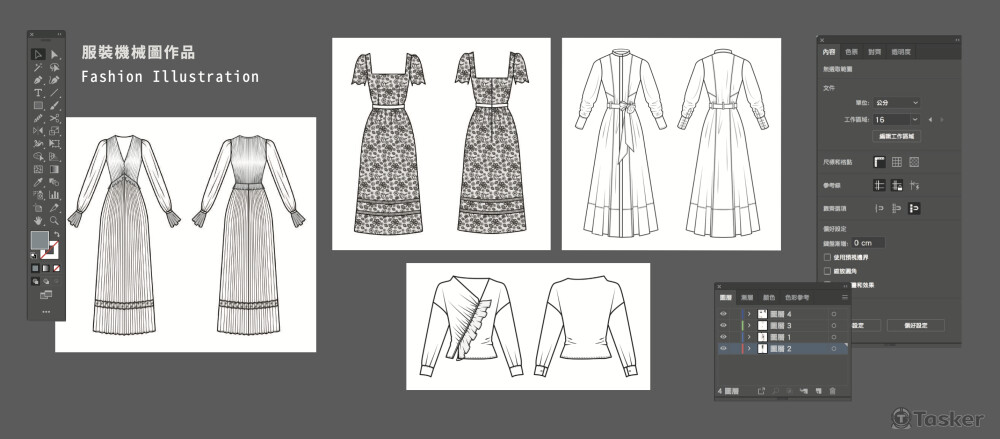Select the Selection tool arrow
This screenshot has height=439, width=1000.
[37, 54]
